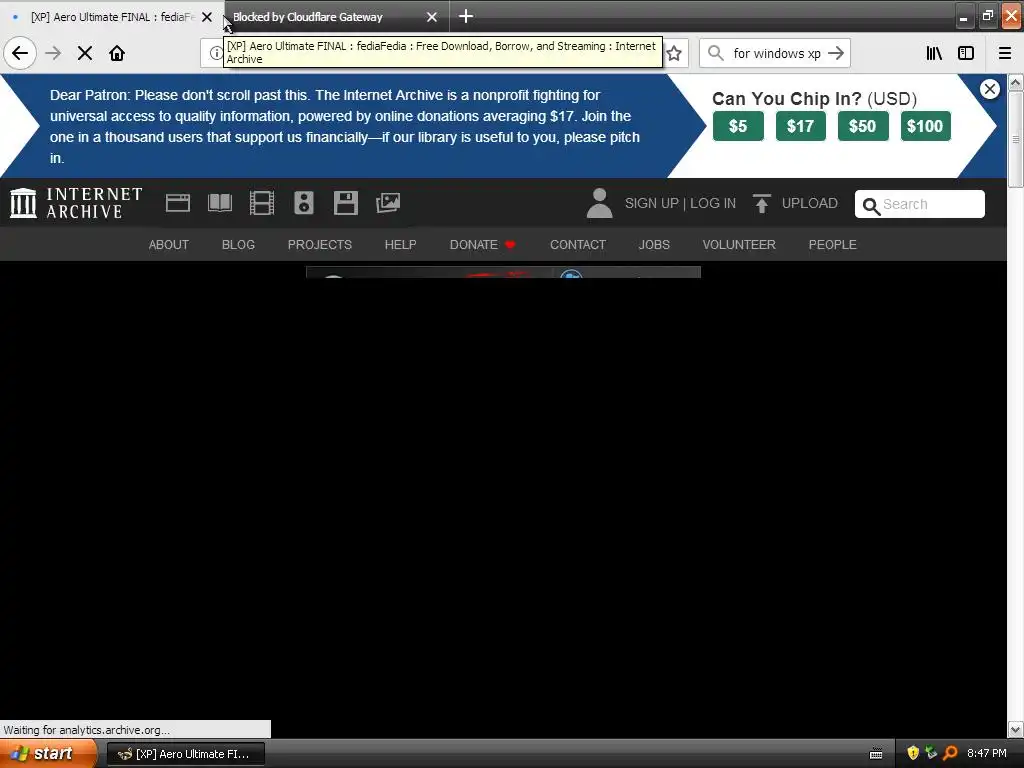Click the user avatar icon

point(599,203)
